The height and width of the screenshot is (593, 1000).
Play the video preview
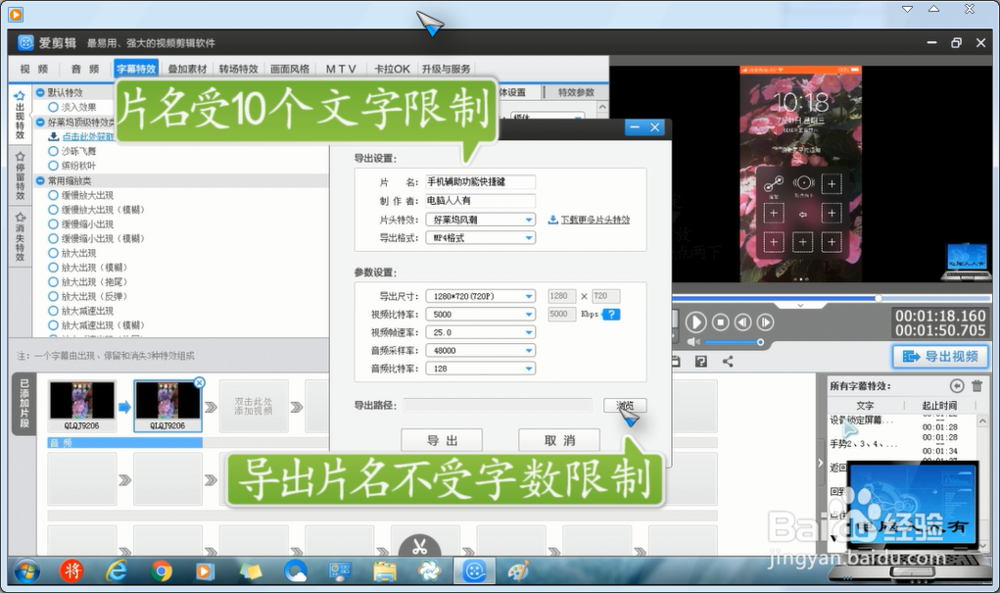point(696,322)
